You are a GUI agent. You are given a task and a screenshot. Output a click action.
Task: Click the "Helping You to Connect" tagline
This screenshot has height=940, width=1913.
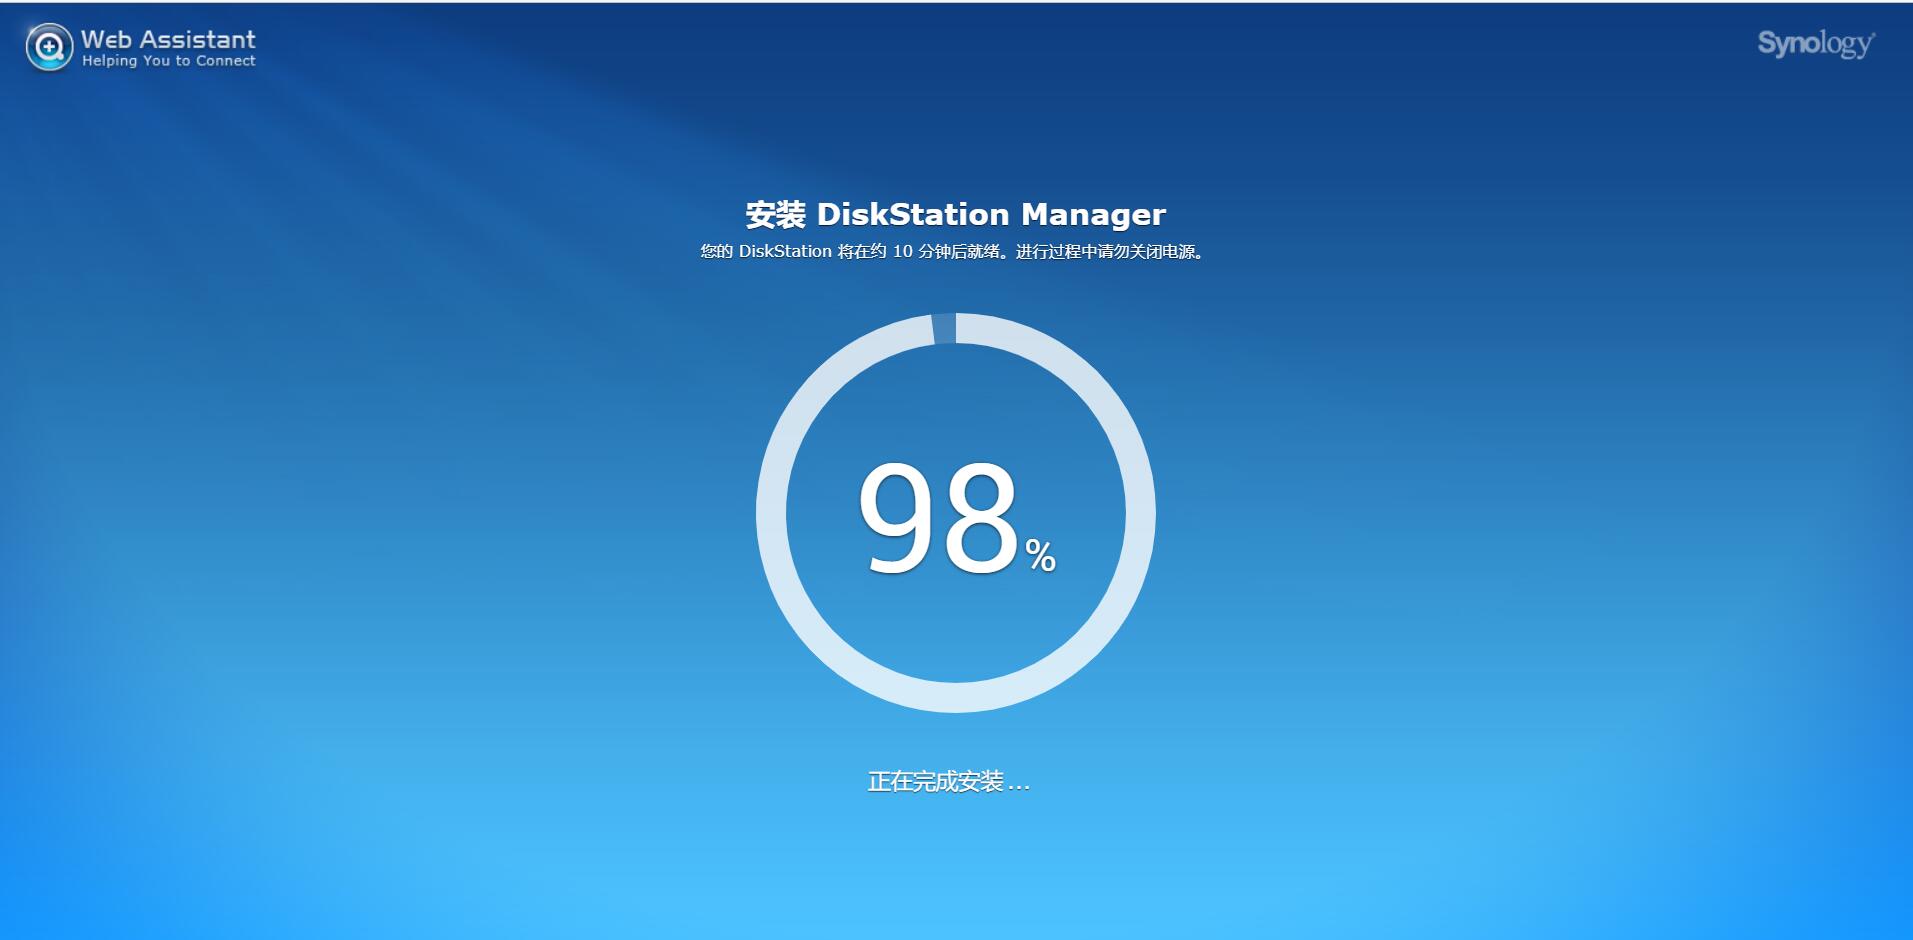(x=168, y=61)
